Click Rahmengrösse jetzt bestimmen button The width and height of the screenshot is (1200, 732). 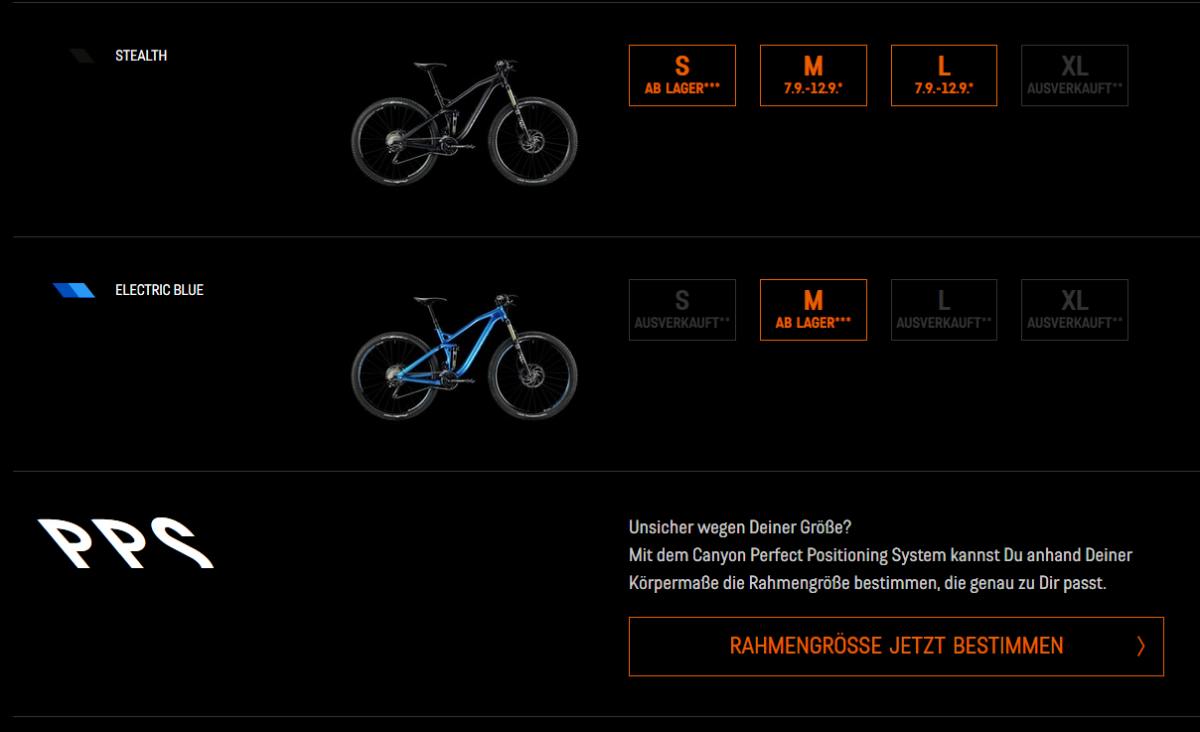(x=896, y=647)
